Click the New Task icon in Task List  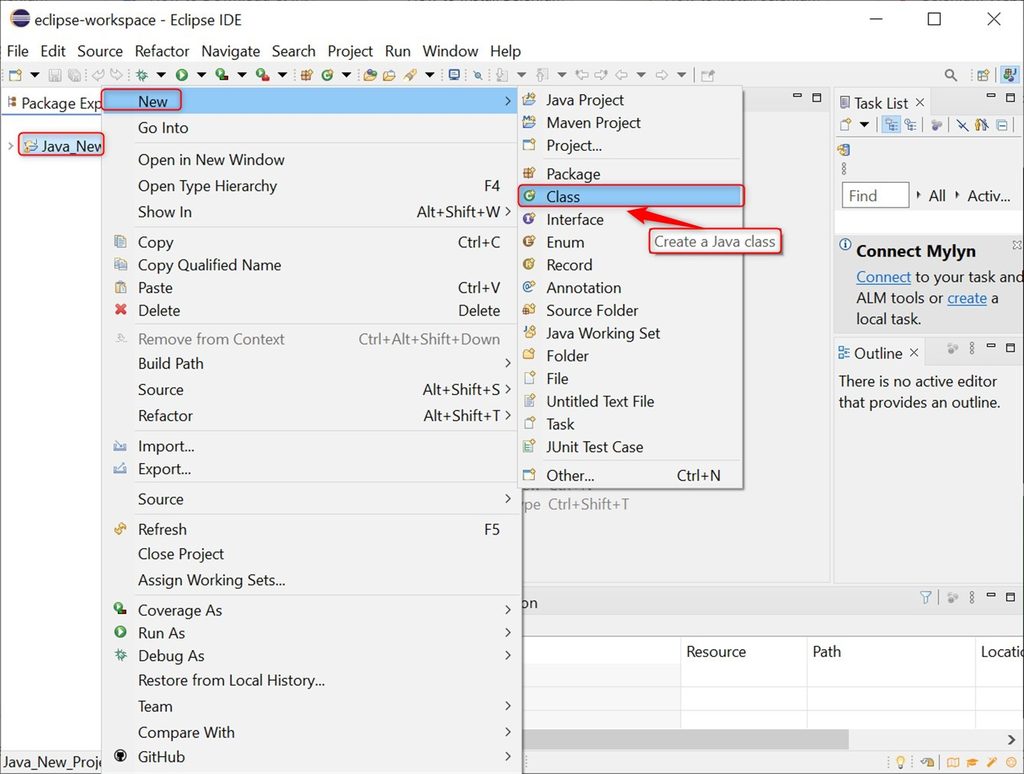[846, 125]
